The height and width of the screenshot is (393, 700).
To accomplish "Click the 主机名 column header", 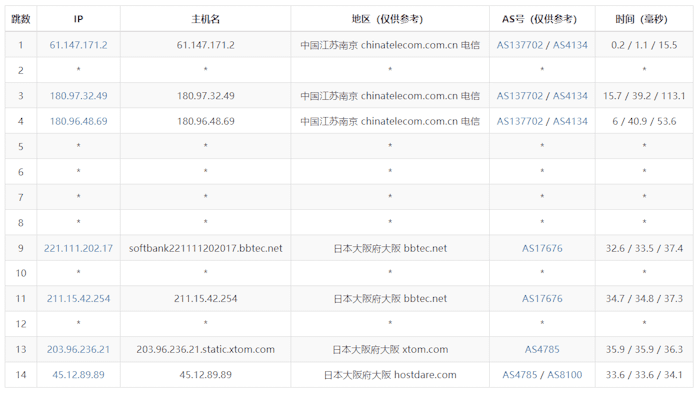I will click(x=205, y=19).
